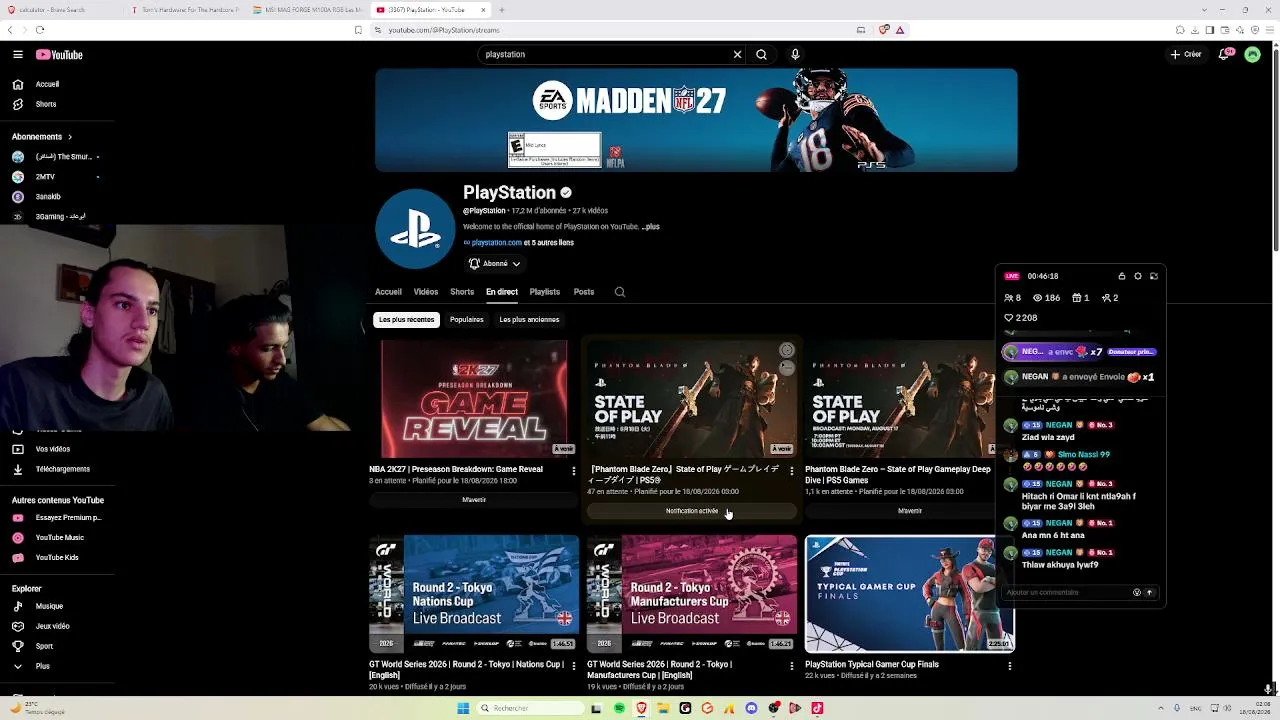
Task: Submit search with the magnifier button
Action: pos(761,55)
